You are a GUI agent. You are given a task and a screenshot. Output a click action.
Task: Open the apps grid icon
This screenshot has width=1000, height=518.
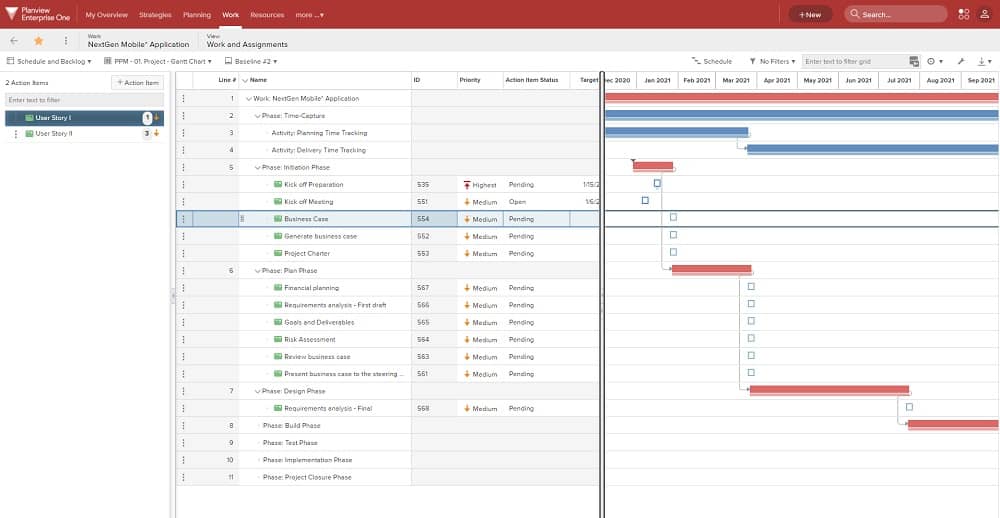964,14
